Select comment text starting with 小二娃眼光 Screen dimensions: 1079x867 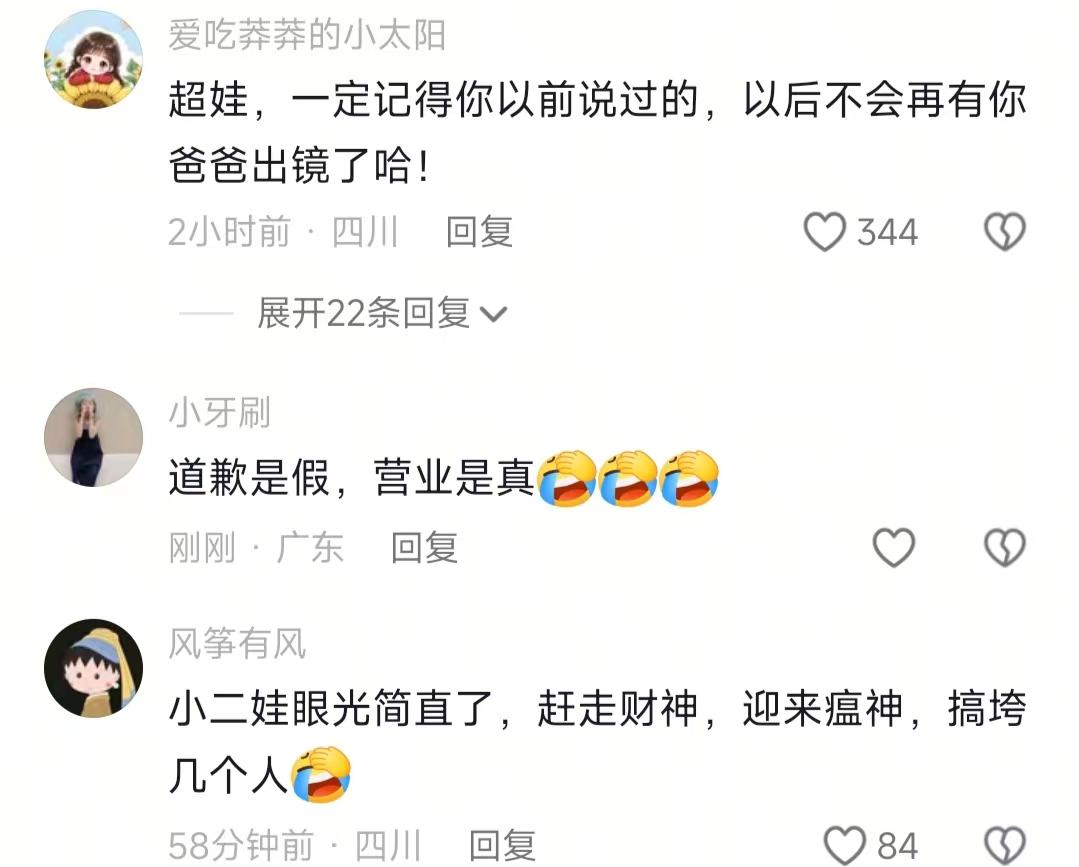click(x=597, y=742)
